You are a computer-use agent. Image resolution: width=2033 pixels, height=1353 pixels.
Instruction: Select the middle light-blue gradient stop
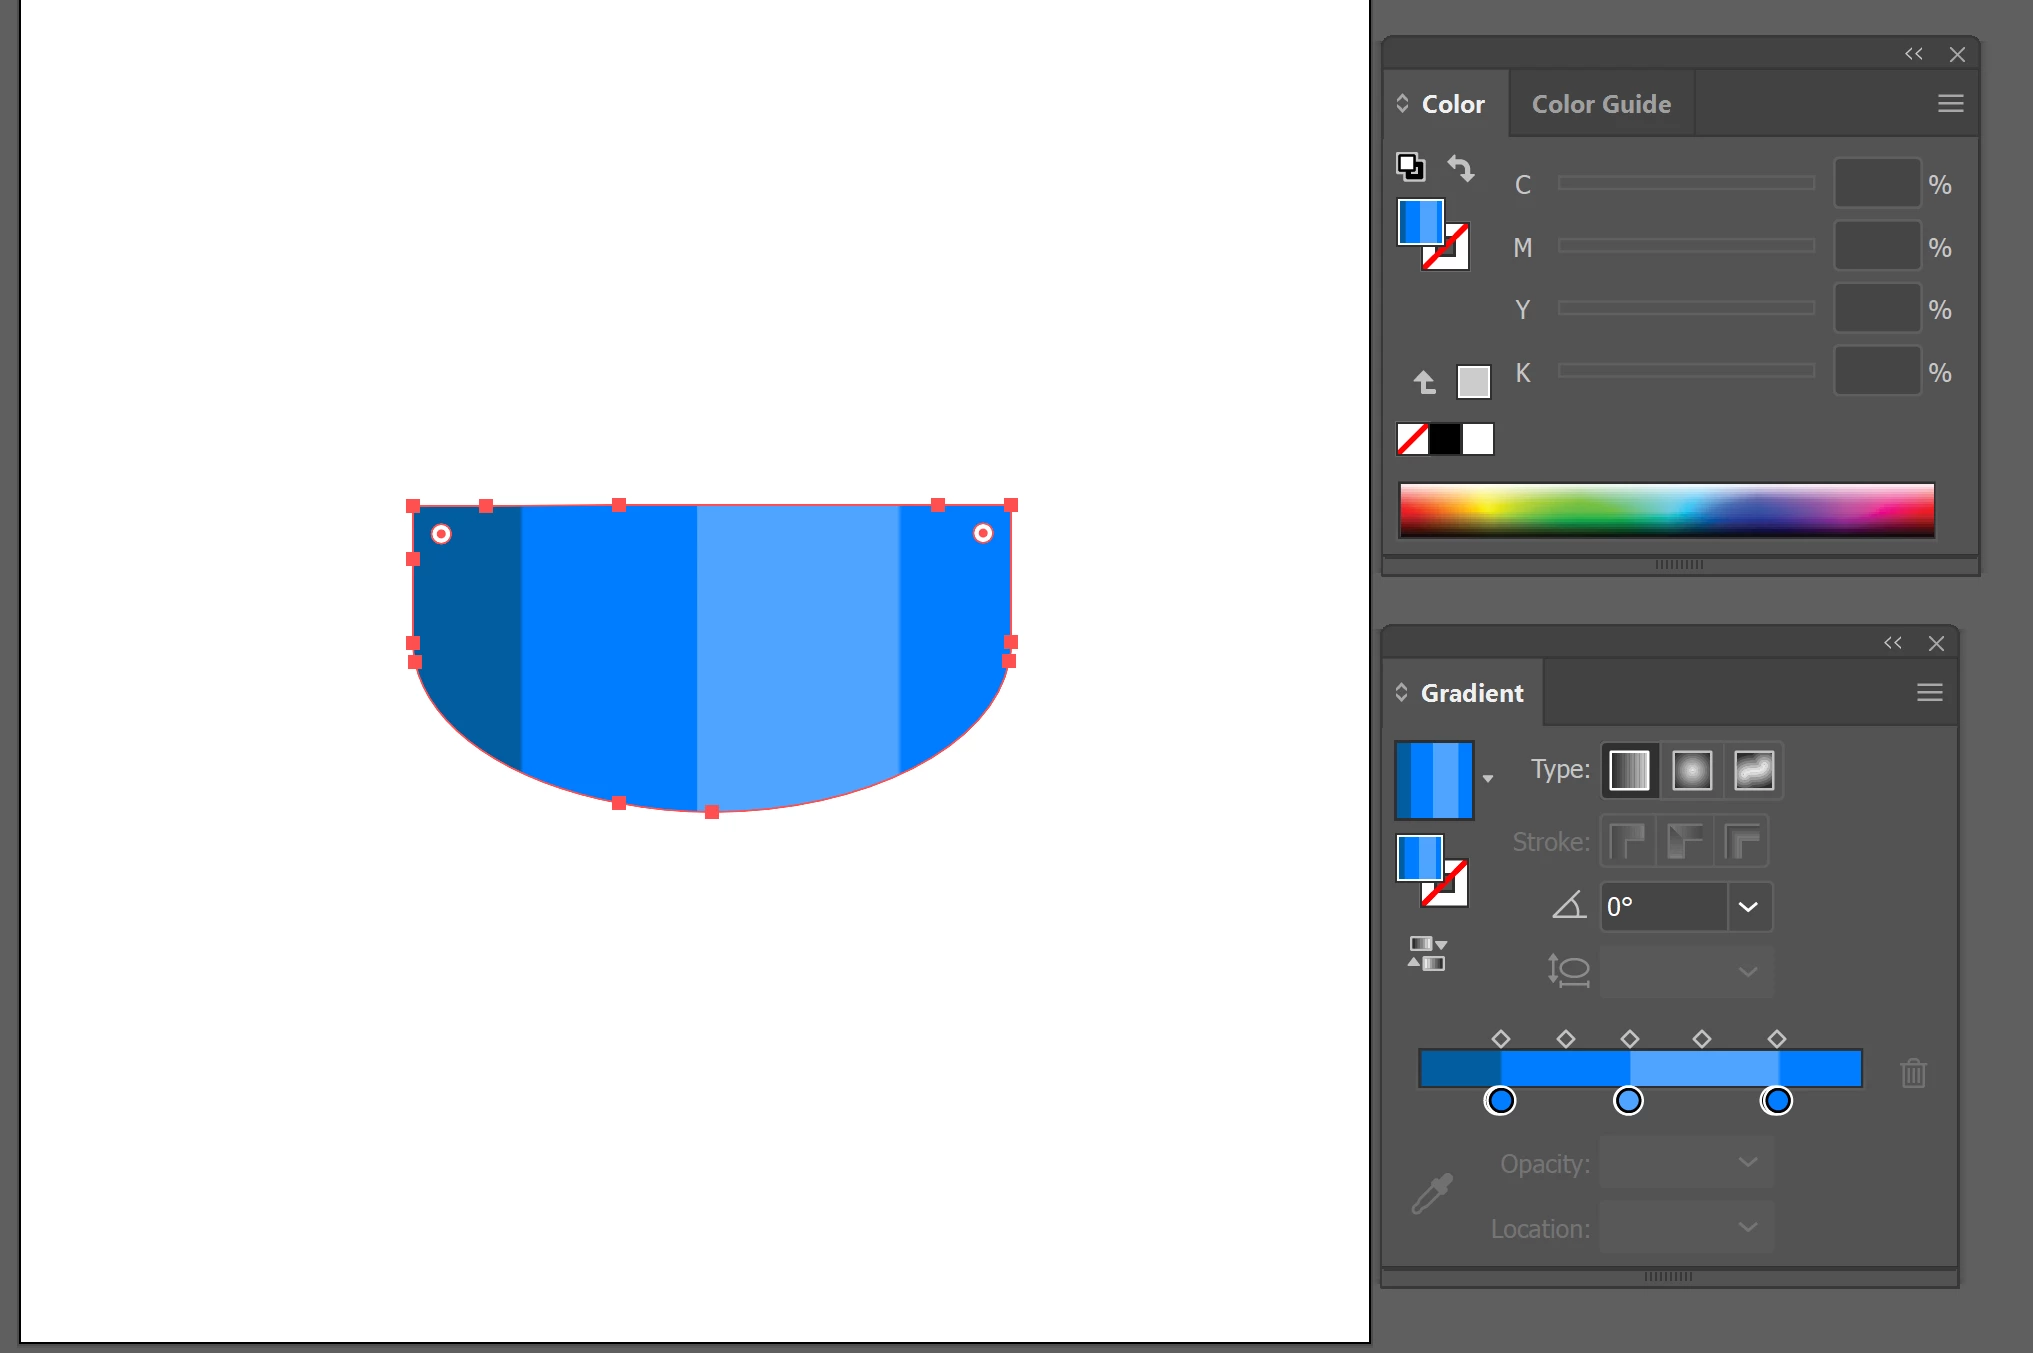(x=1628, y=1101)
